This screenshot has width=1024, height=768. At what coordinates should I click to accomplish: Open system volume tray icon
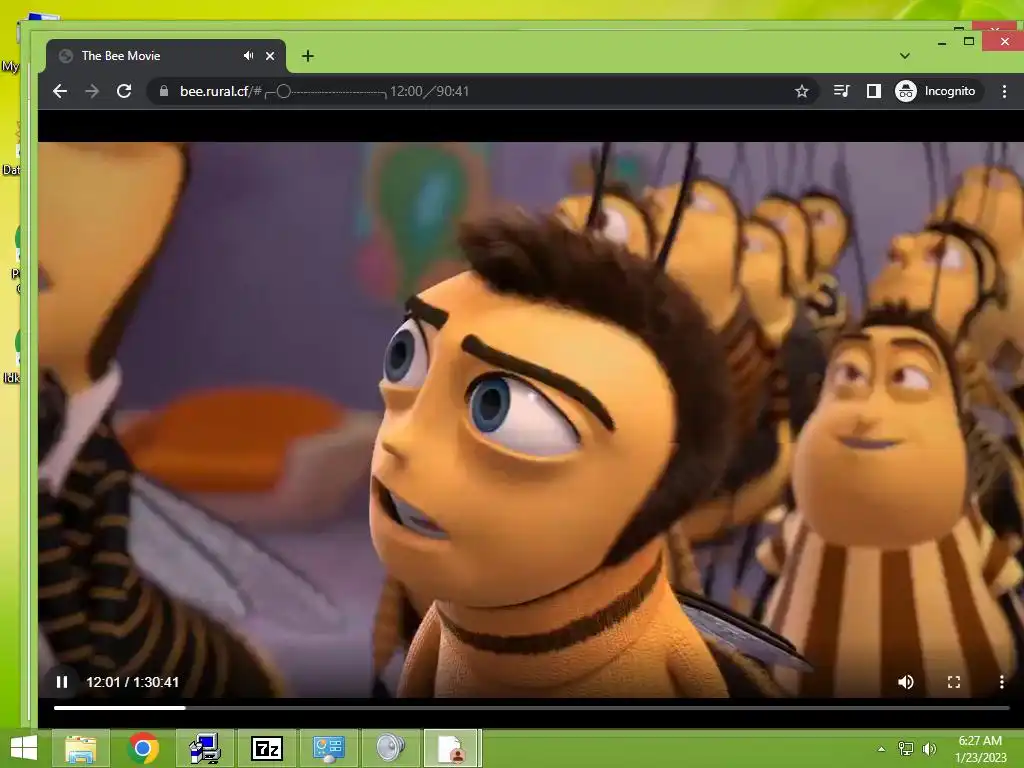[x=929, y=749]
